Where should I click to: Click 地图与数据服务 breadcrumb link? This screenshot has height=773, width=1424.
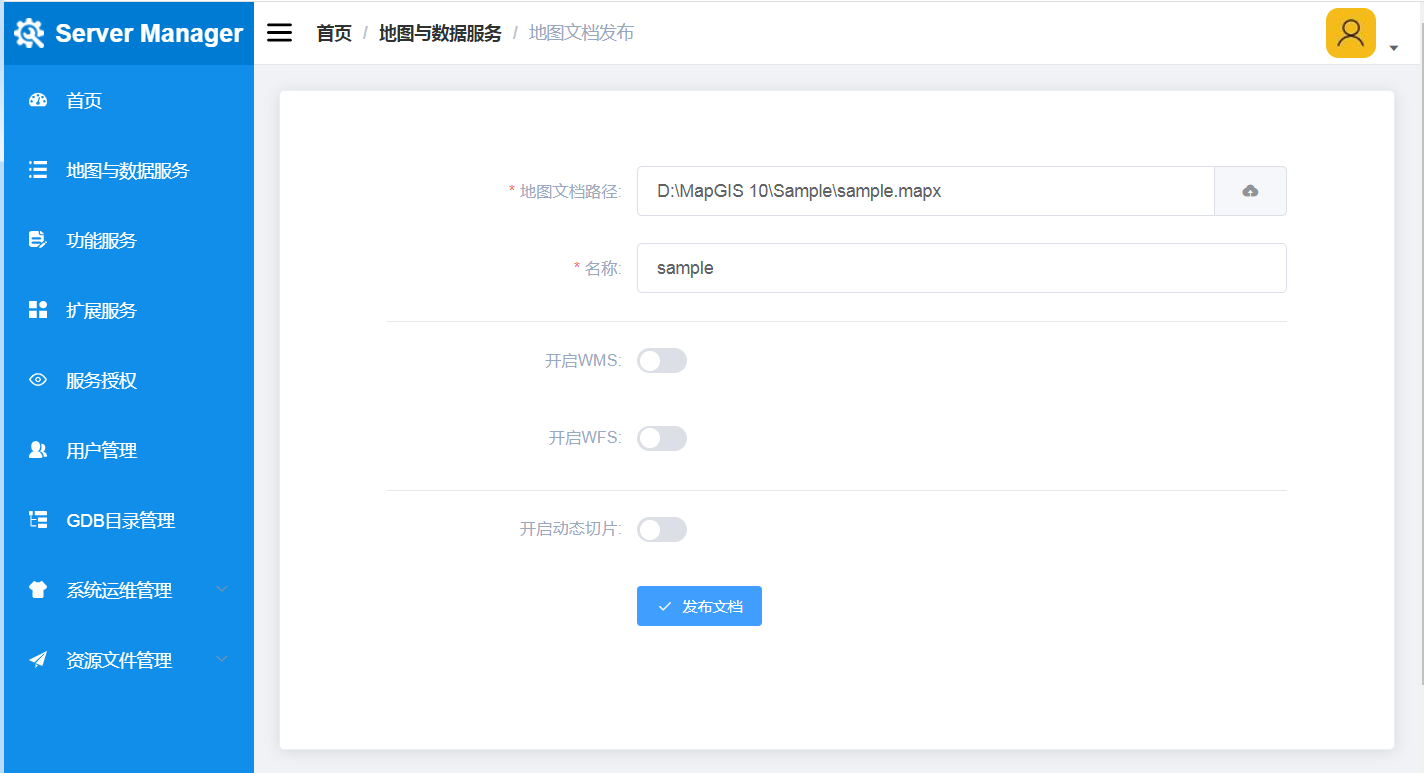(440, 33)
